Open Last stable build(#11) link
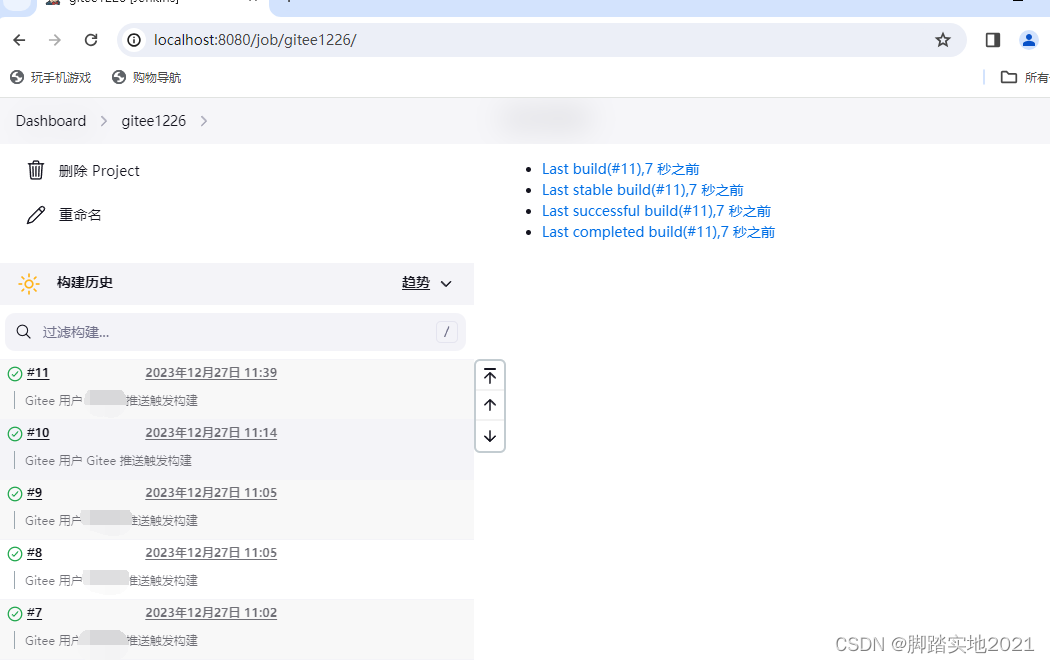This screenshot has width=1050, height=663. click(x=642, y=190)
